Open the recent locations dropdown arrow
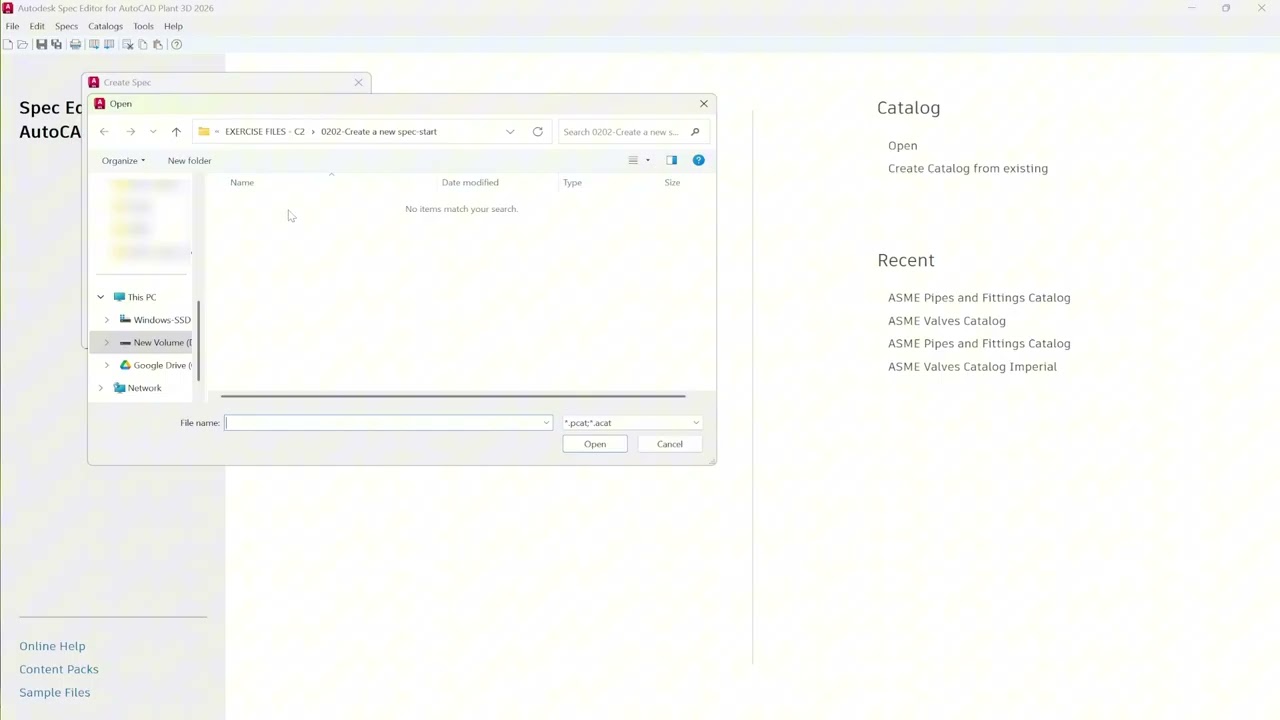Screen dimensions: 1280x720 pos(153,132)
